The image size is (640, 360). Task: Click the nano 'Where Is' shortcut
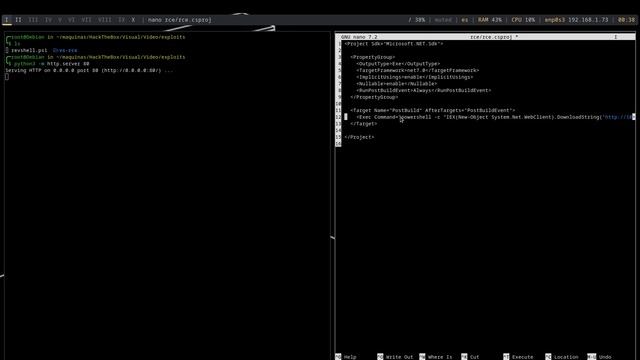point(436,357)
